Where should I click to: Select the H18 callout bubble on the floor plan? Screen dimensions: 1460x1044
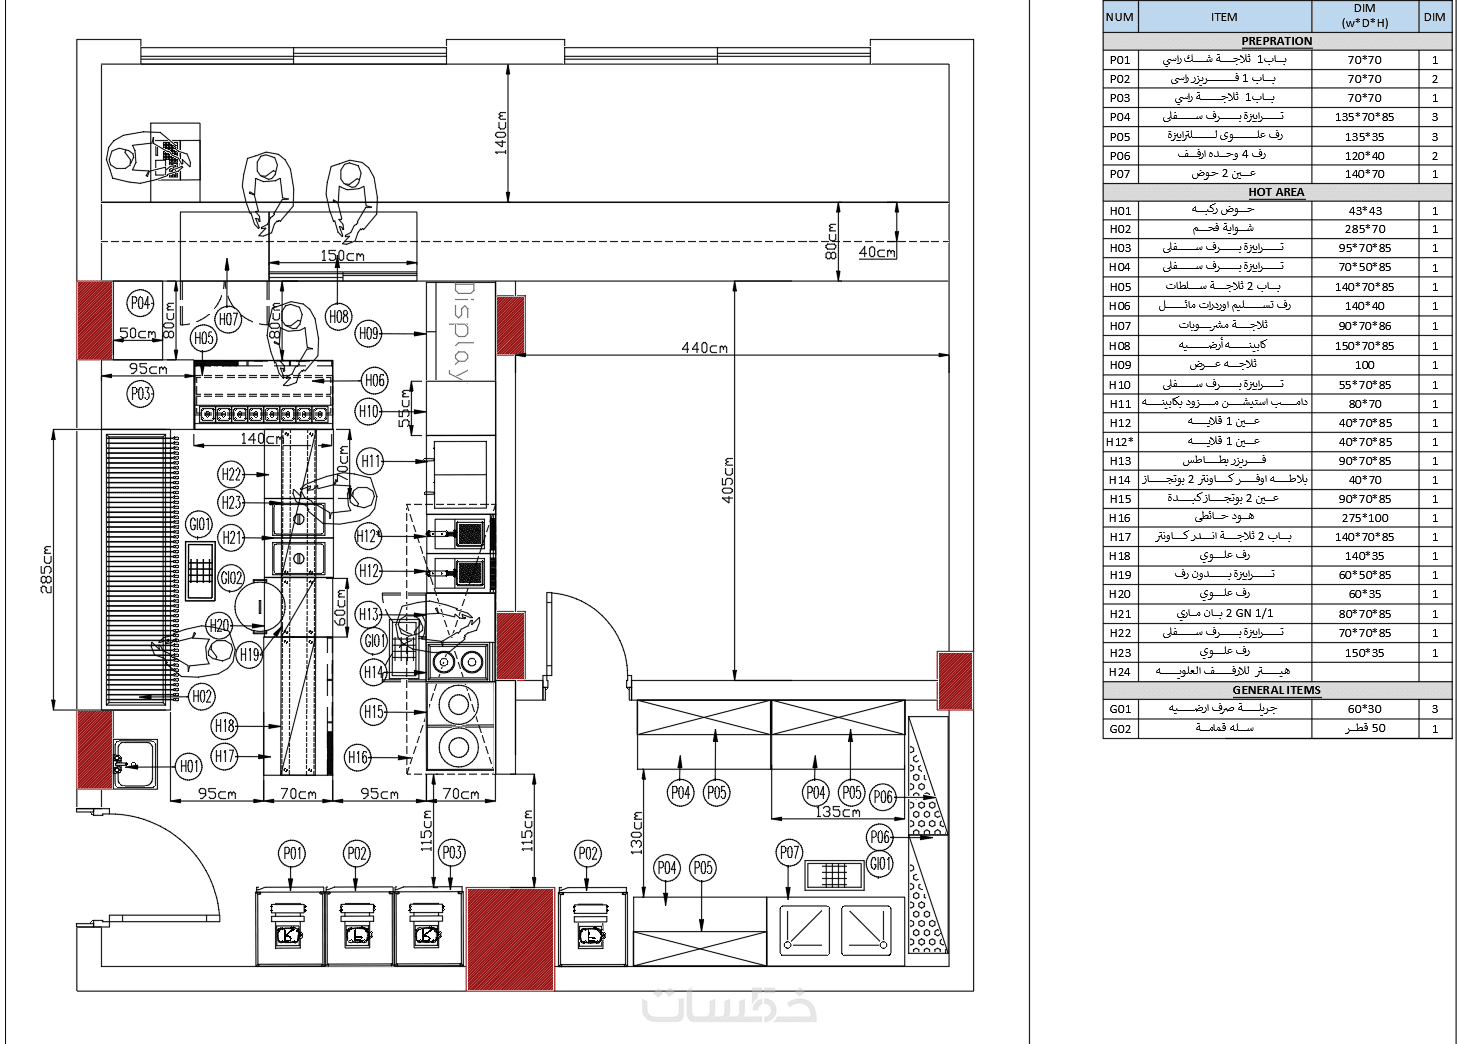tap(225, 726)
